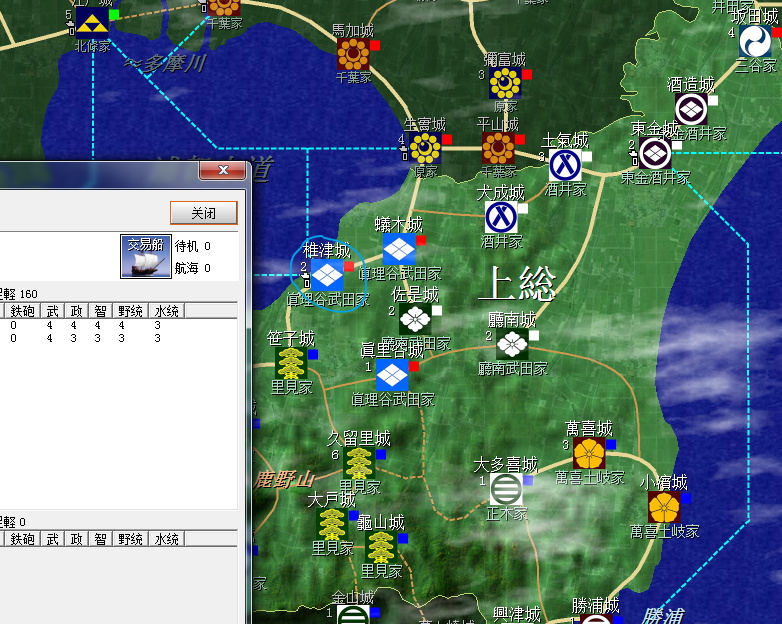The width and height of the screenshot is (782, 624).
Task: Select officer row with stats 0 4 3 3 3 3
Action: point(119,338)
